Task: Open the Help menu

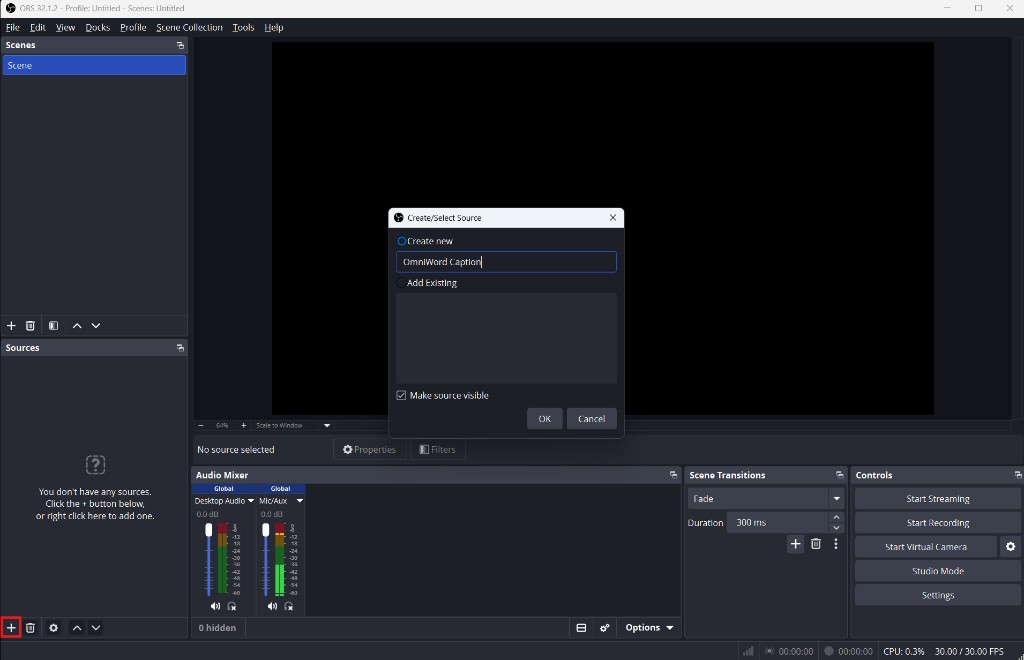Action: 274,27
